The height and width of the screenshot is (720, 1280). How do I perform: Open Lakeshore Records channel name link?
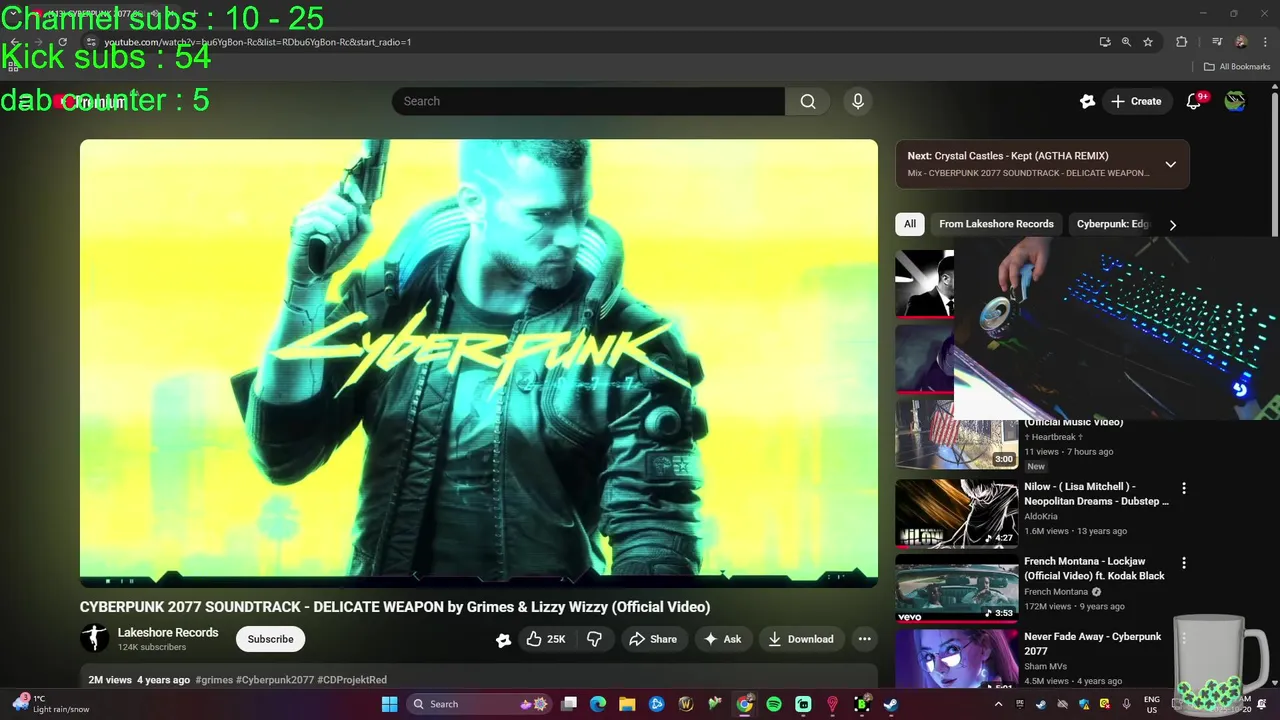click(168, 632)
